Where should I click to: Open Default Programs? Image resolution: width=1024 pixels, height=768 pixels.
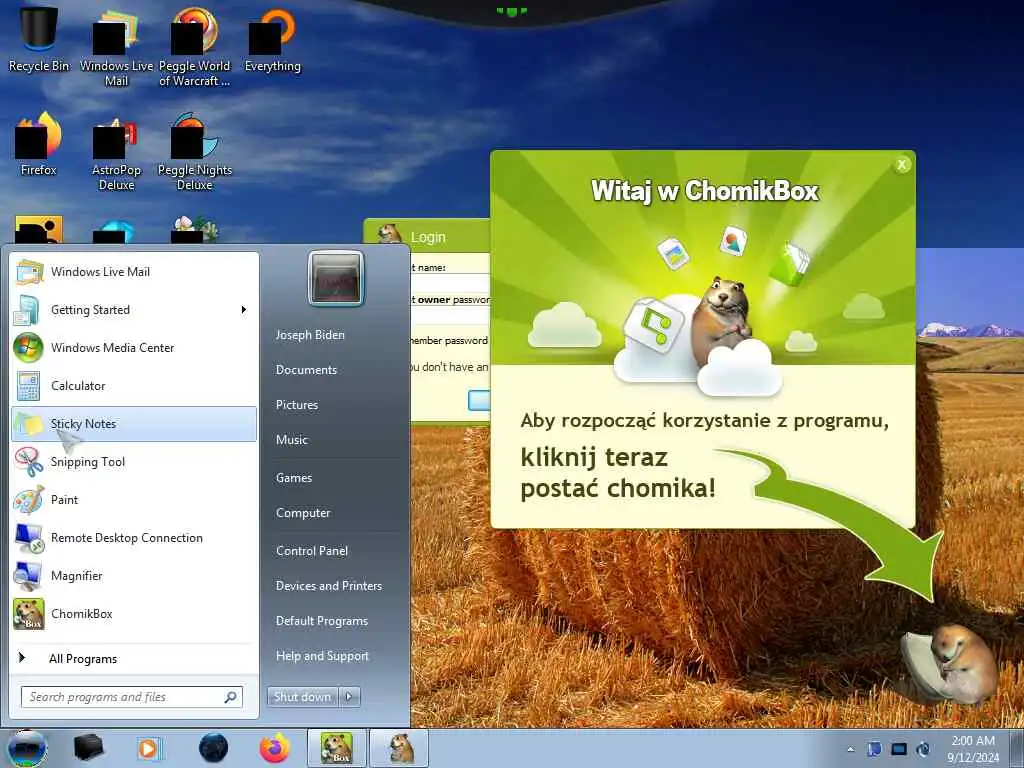[x=322, y=621]
